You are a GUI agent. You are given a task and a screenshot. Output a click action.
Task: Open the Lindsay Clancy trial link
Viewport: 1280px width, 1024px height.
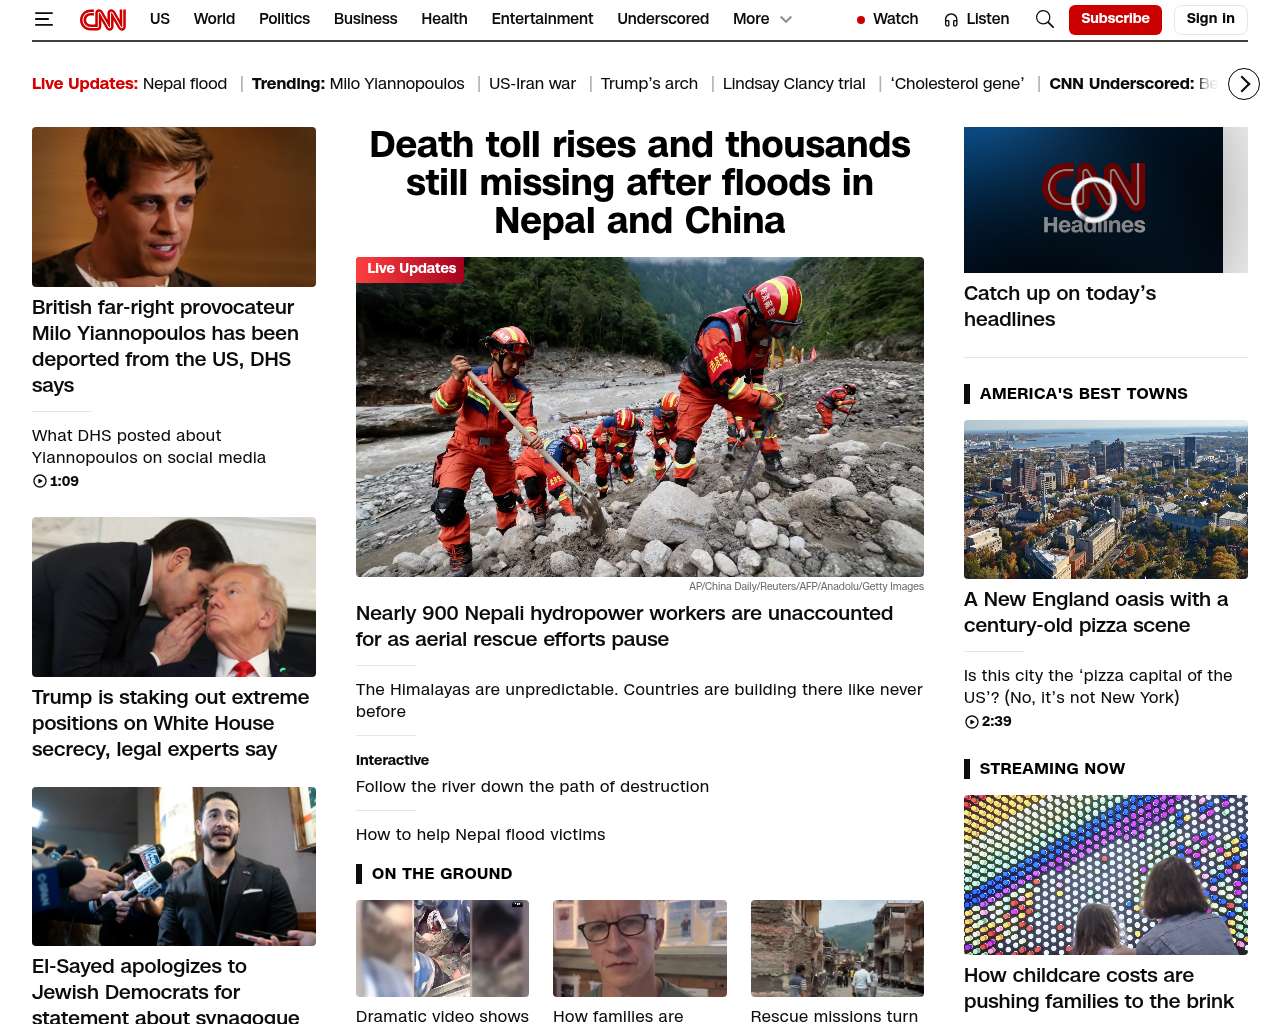click(794, 84)
